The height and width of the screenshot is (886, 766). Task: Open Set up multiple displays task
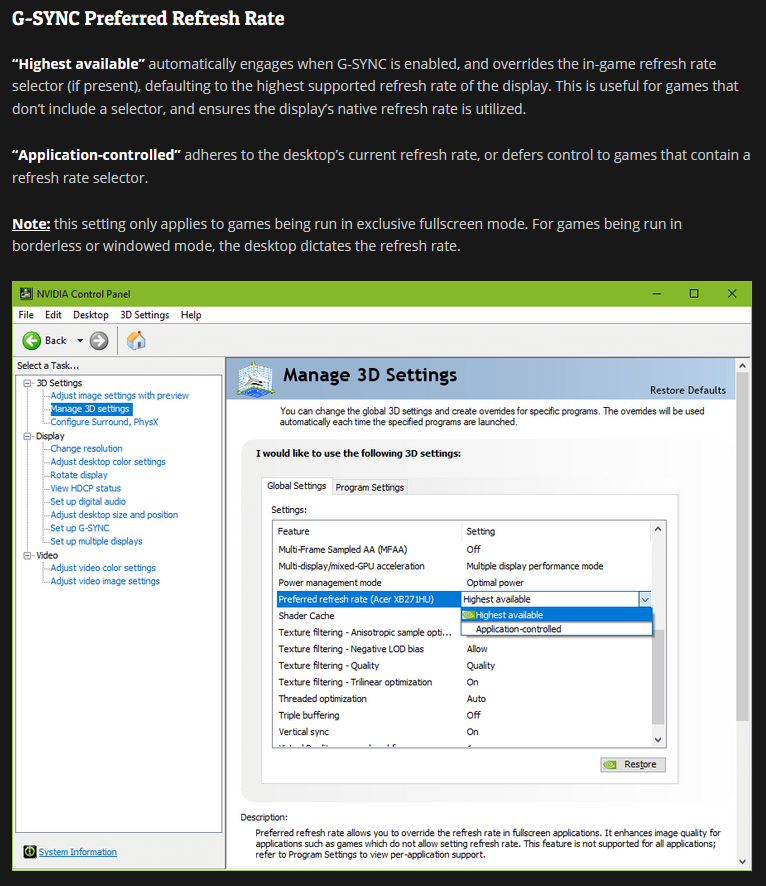[96, 541]
